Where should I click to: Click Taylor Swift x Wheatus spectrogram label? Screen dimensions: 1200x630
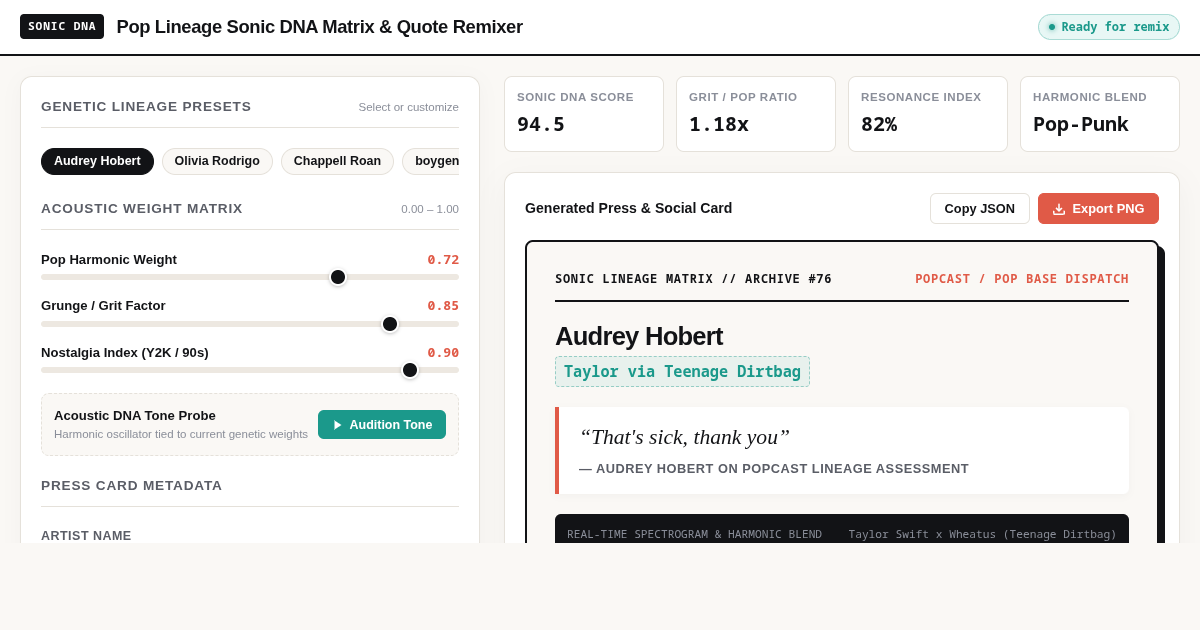983,534
